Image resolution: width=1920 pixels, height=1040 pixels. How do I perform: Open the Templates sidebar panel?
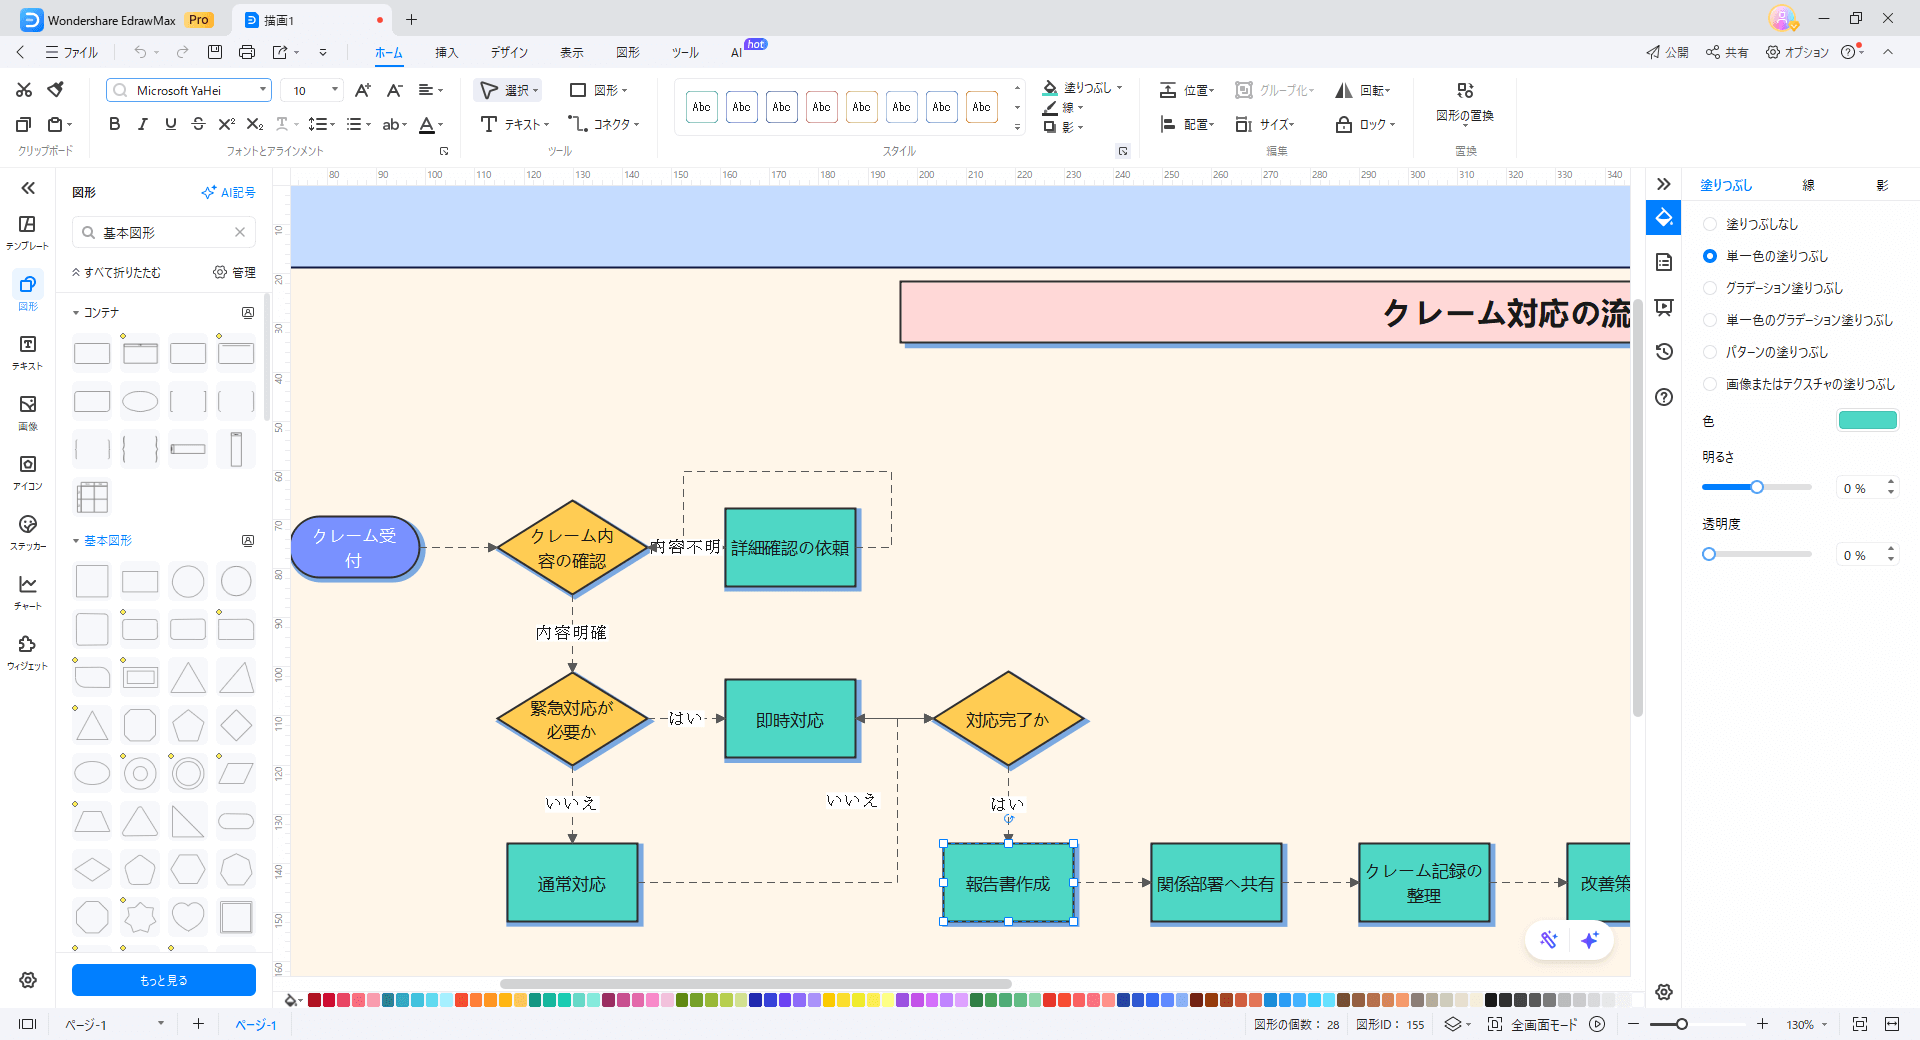[x=27, y=232]
